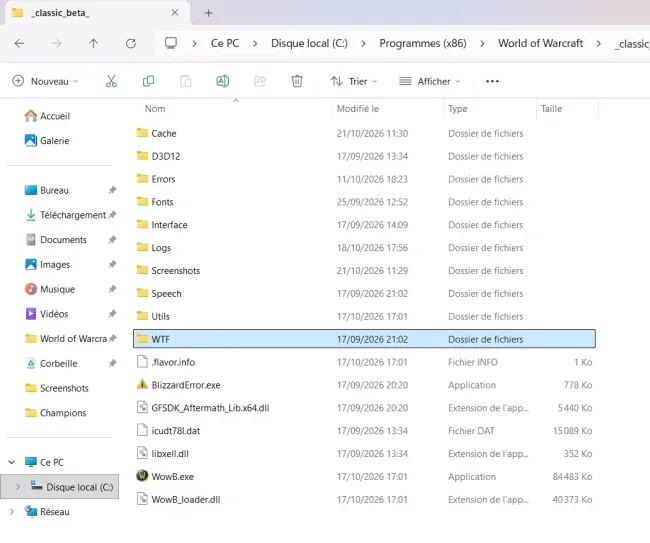Click Ce PC in the address breadcrumb
The image size is (650, 543).
tap(225, 44)
